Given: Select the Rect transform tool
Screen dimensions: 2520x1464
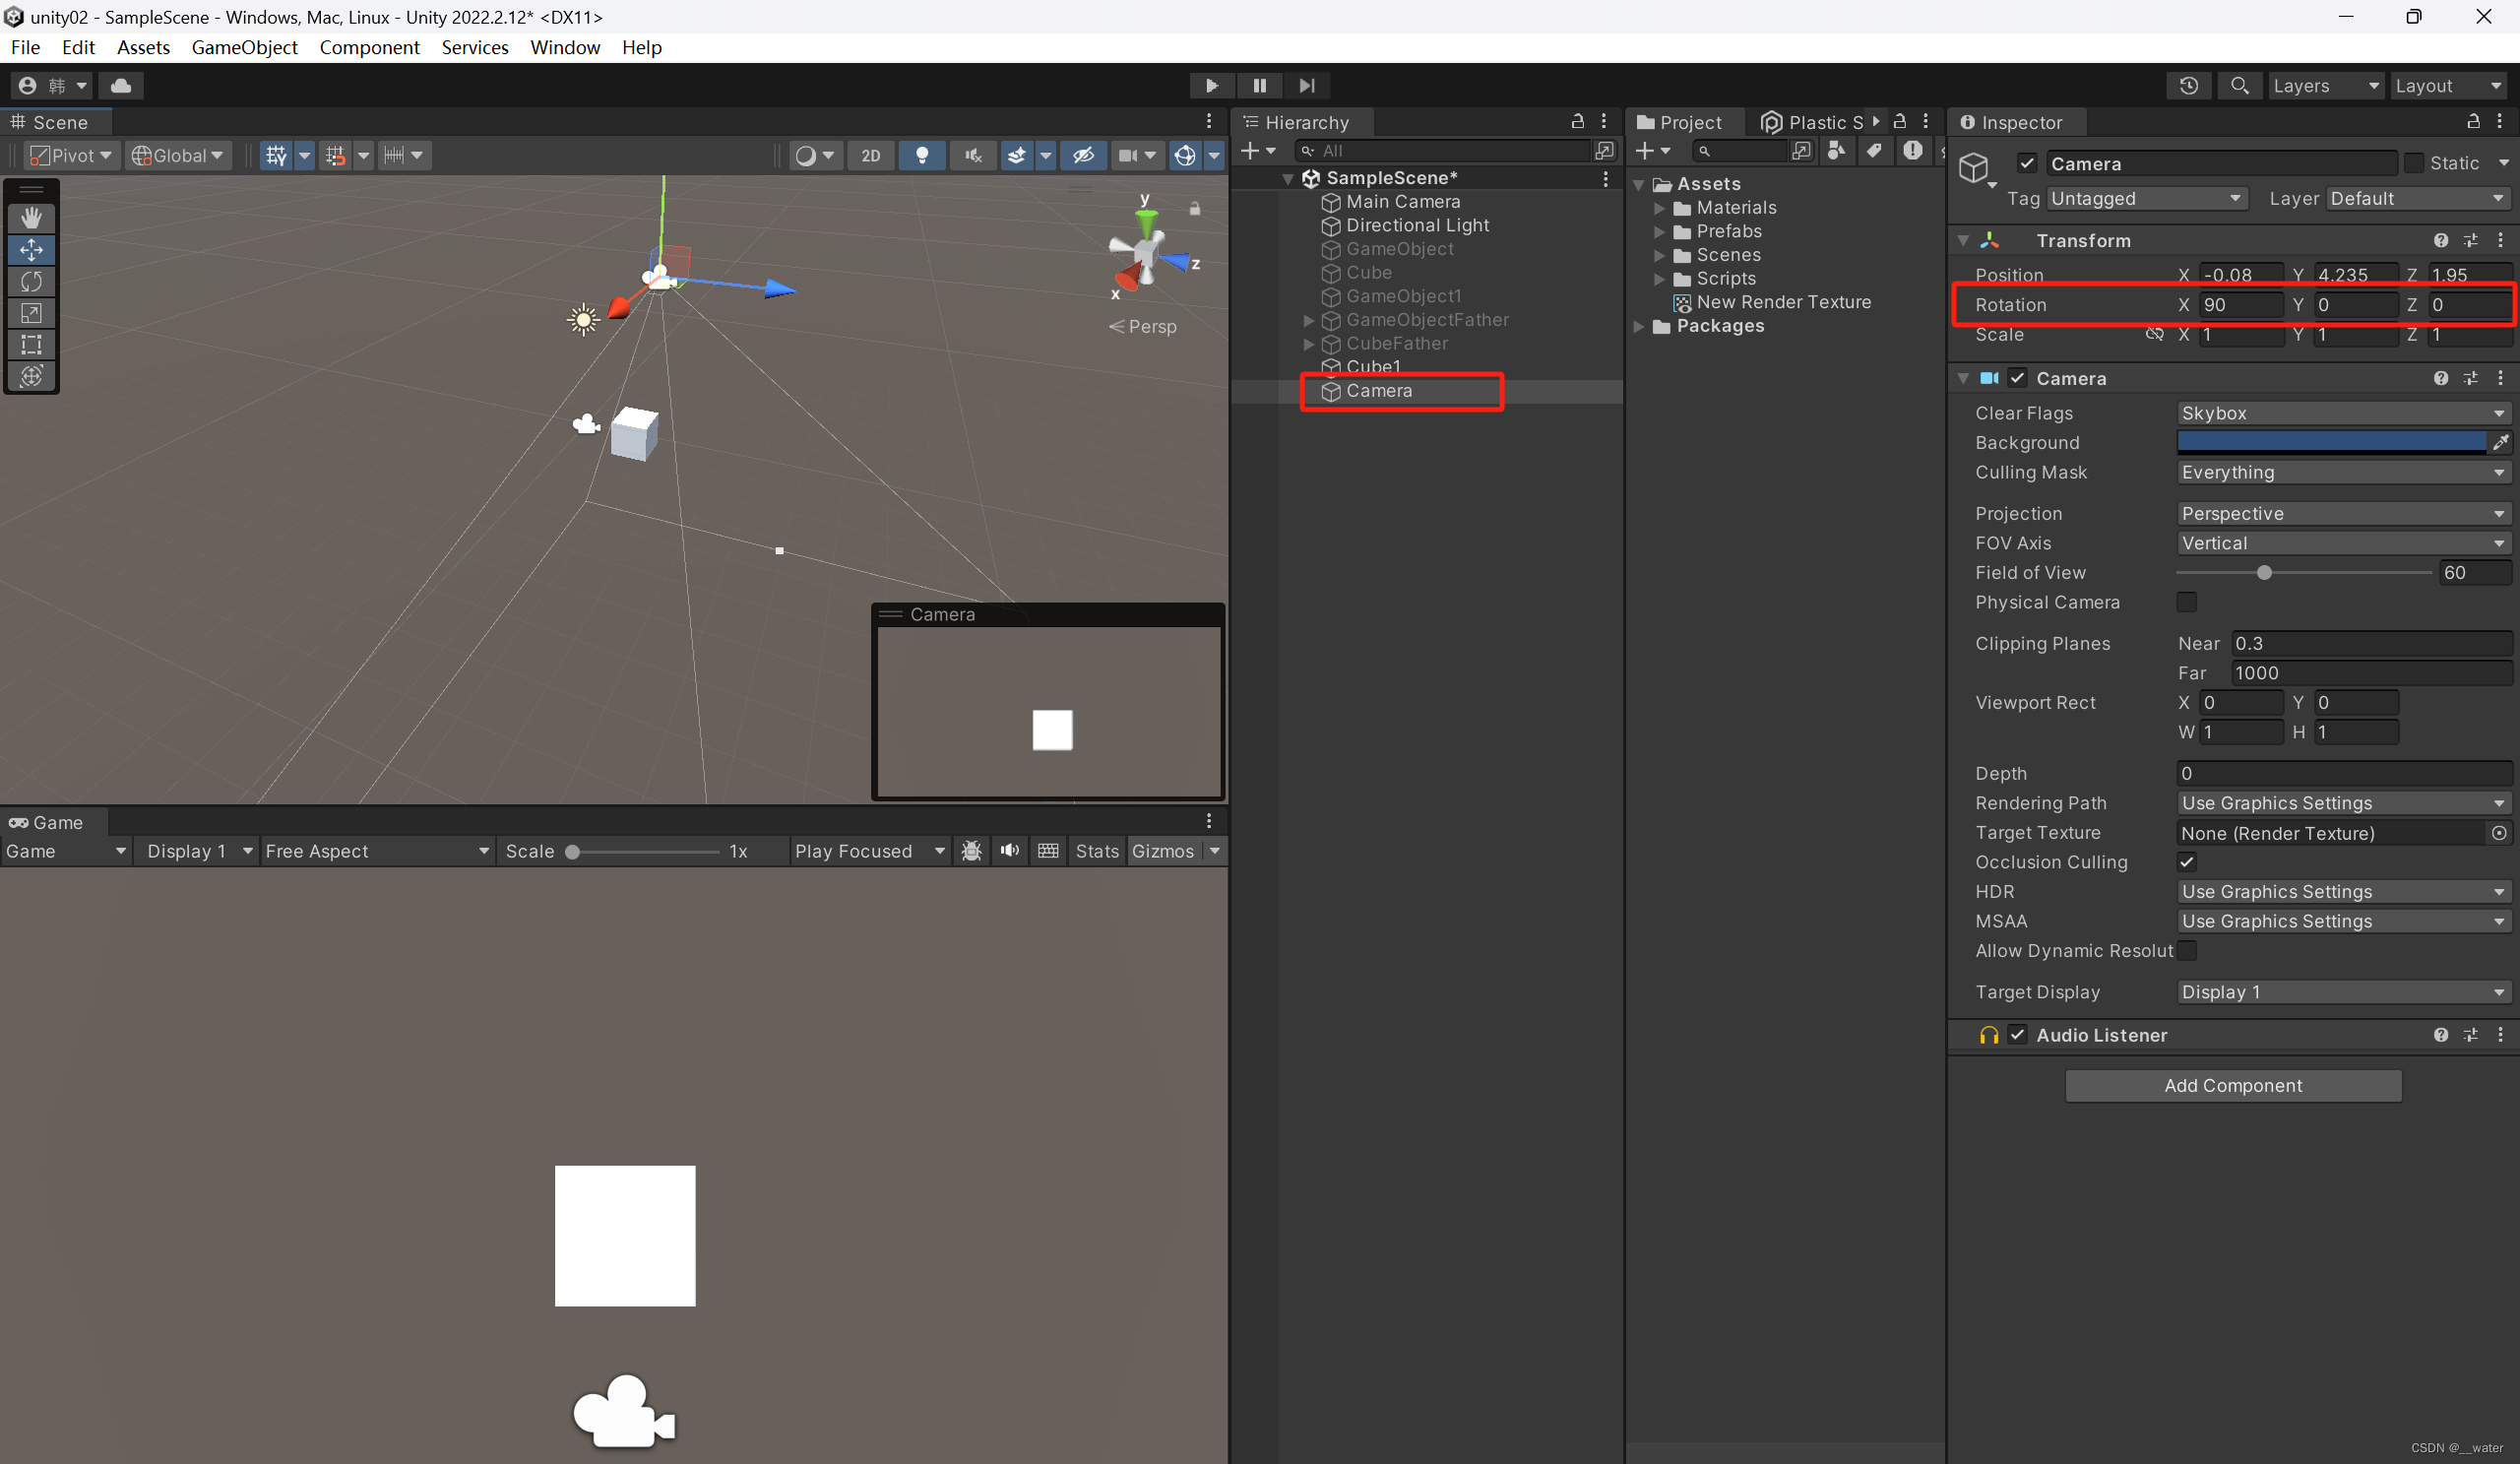Looking at the screenshot, I should point(31,345).
